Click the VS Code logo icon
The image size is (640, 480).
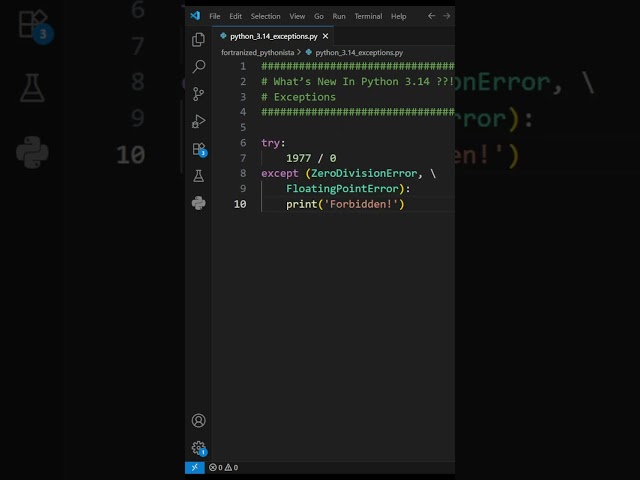click(195, 16)
